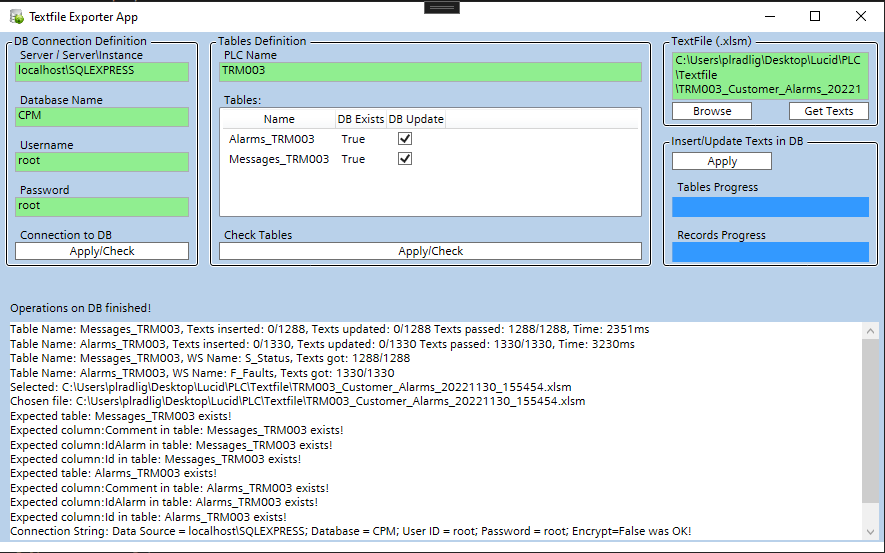Select the Alarms_TRM003 table row name
The width and height of the screenshot is (885, 553).
click(272, 139)
